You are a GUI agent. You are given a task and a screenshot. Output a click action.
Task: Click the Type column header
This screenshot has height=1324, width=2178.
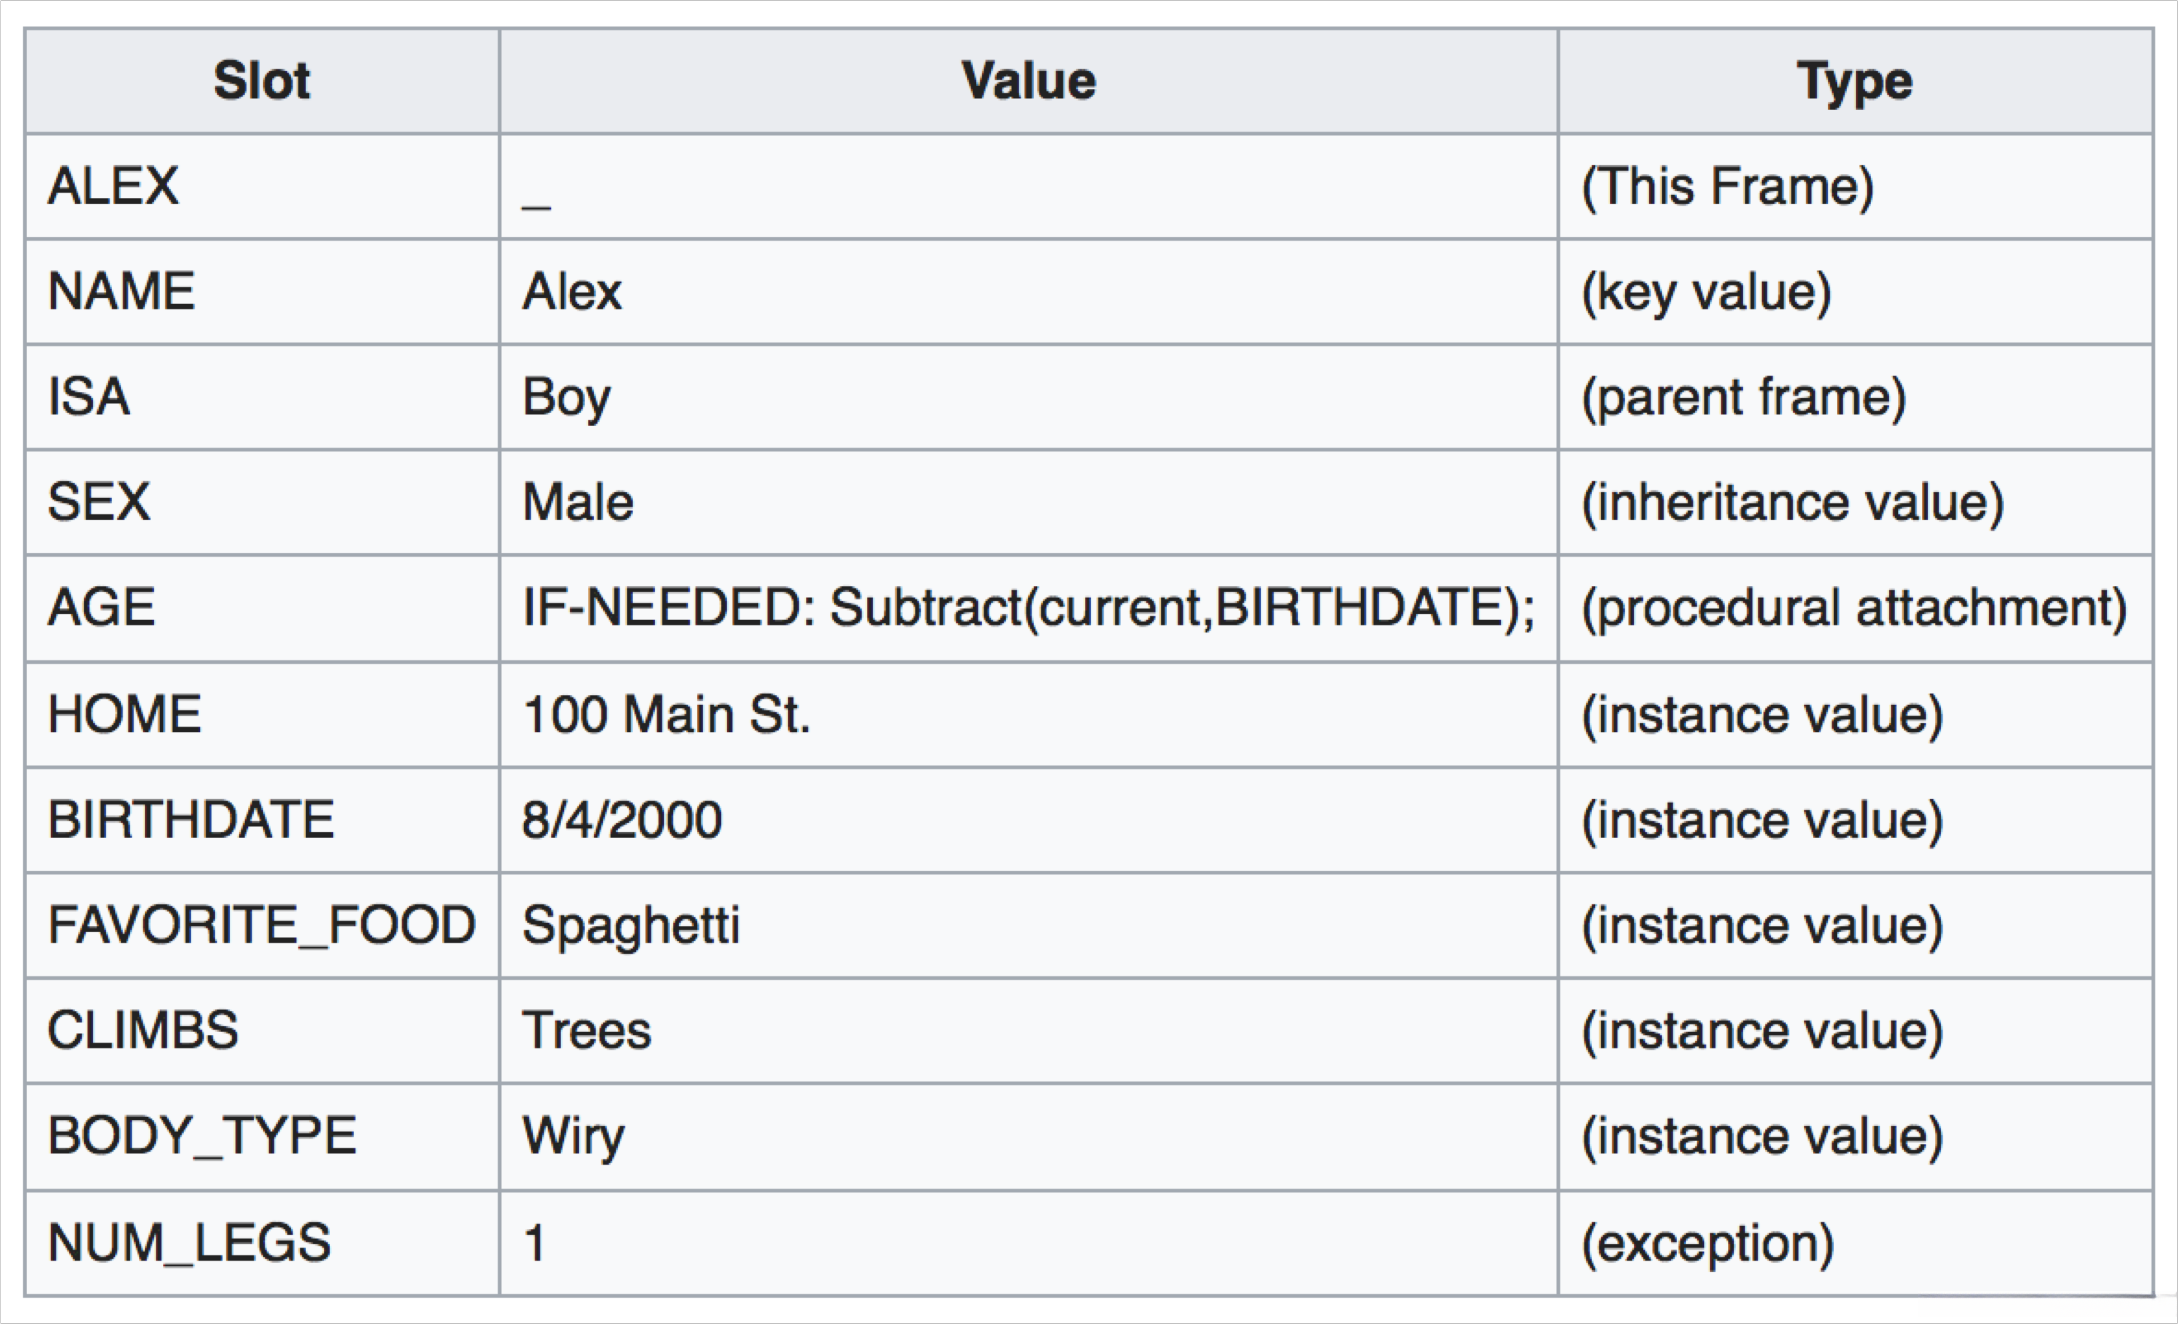pos(1854,81)
